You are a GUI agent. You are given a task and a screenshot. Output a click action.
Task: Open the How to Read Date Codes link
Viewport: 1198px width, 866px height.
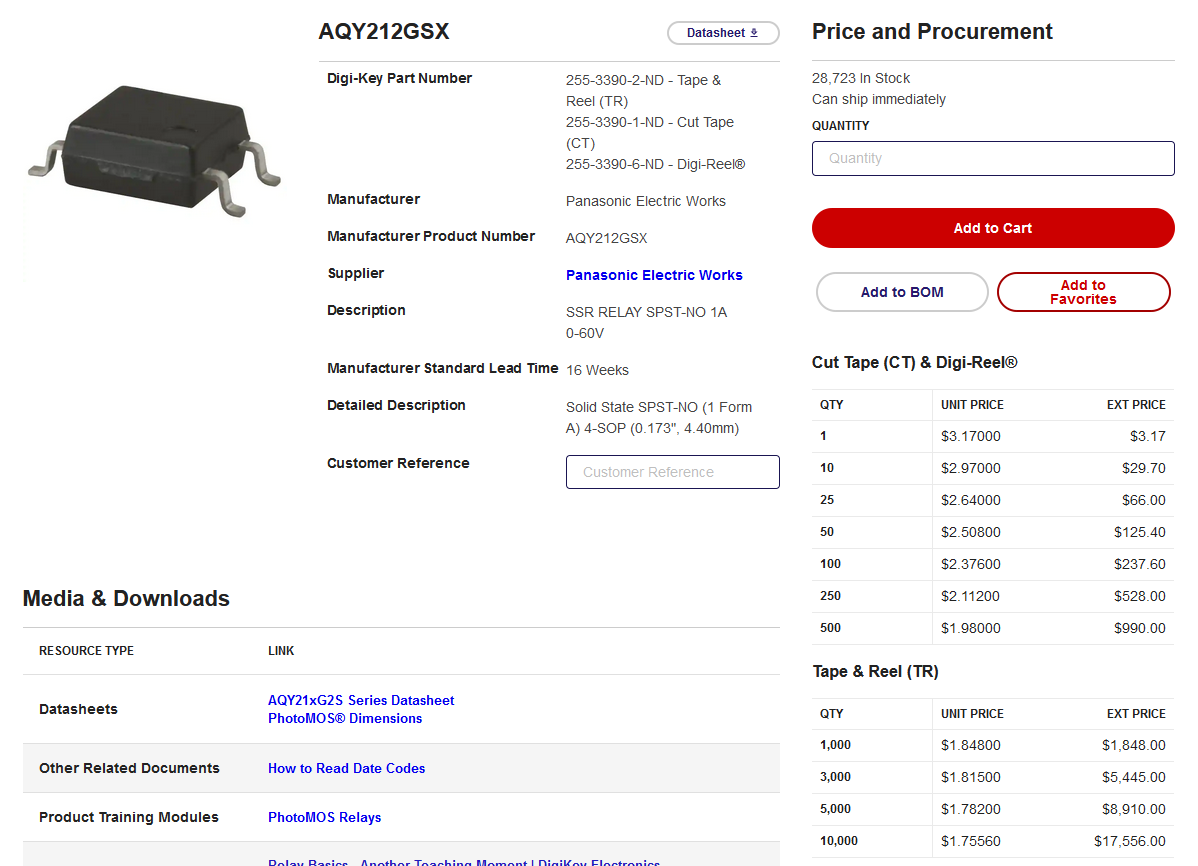346,768
